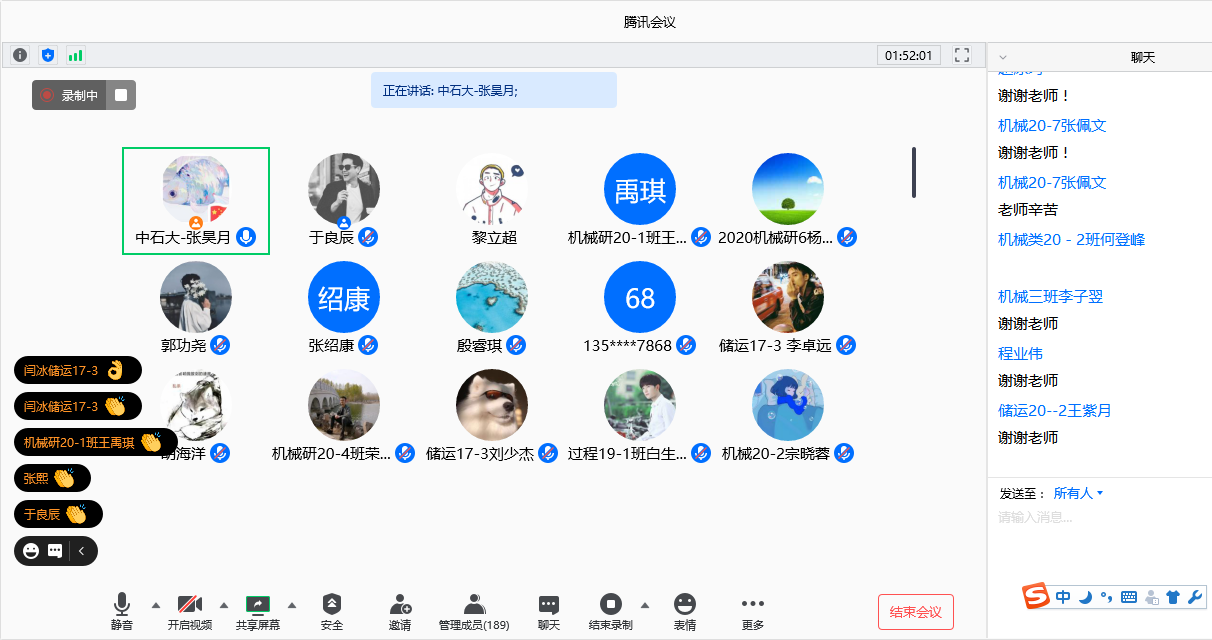Open Manage Members (管理成员) panel
The image size is (1212, 640).
coord(474,611)
